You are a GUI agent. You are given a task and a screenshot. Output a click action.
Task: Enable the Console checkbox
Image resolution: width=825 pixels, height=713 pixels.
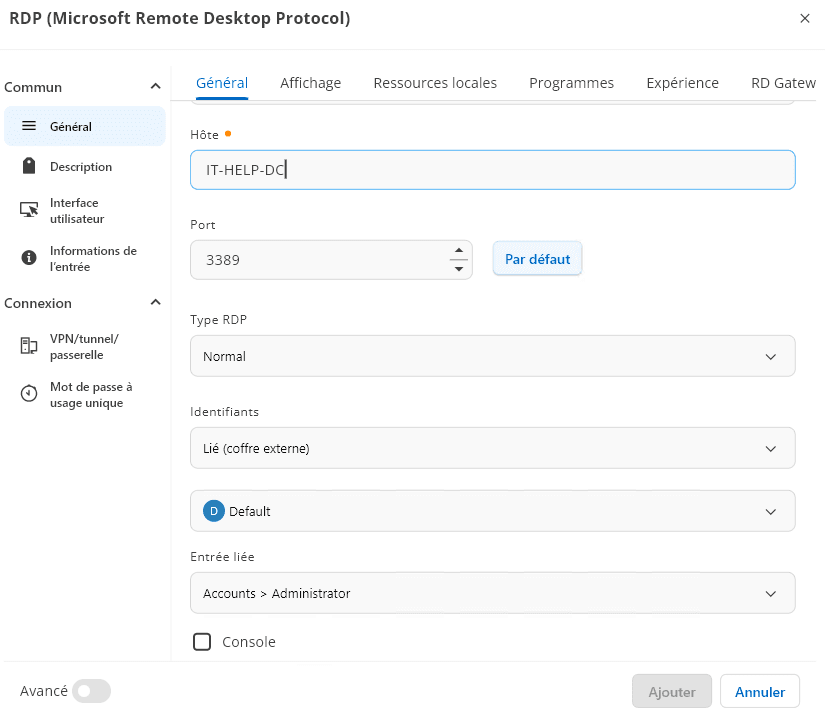click(202, 642)
